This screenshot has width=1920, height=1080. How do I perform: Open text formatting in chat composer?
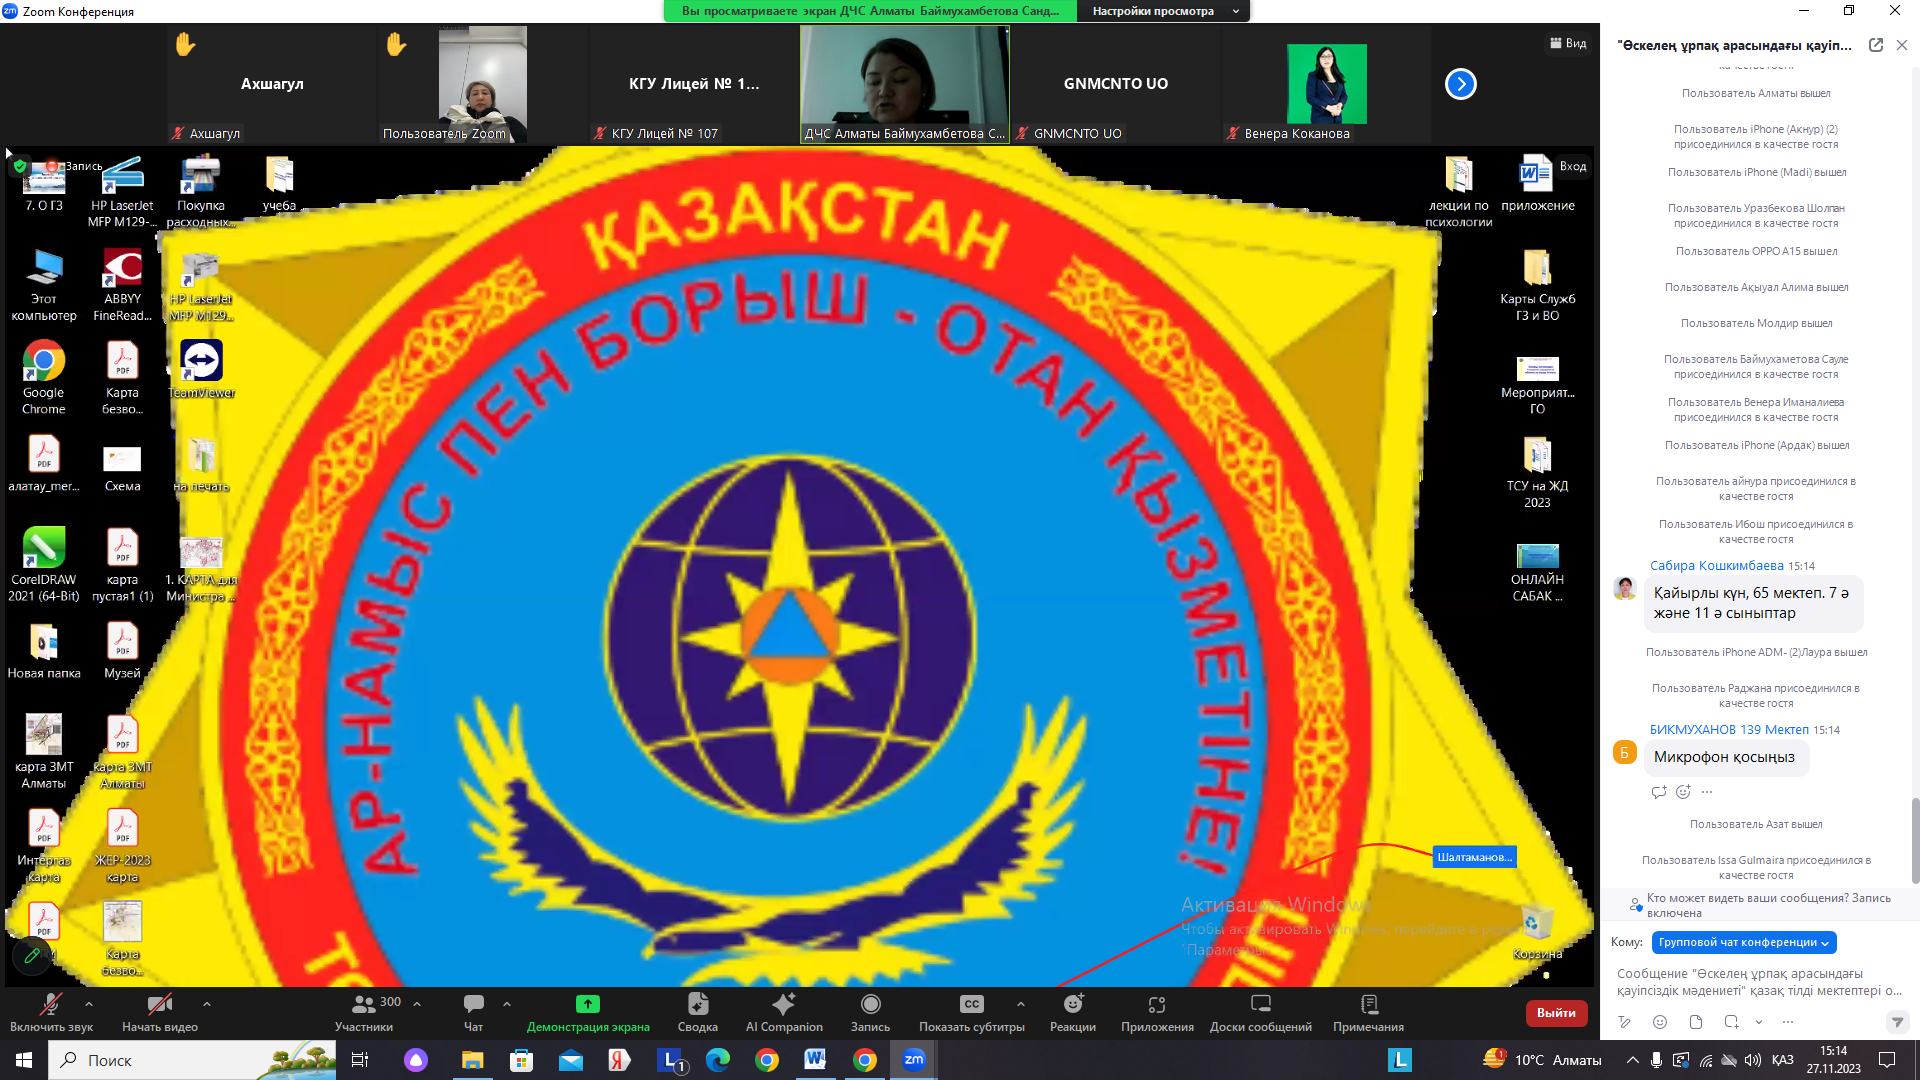[x=1625, y=1022]
